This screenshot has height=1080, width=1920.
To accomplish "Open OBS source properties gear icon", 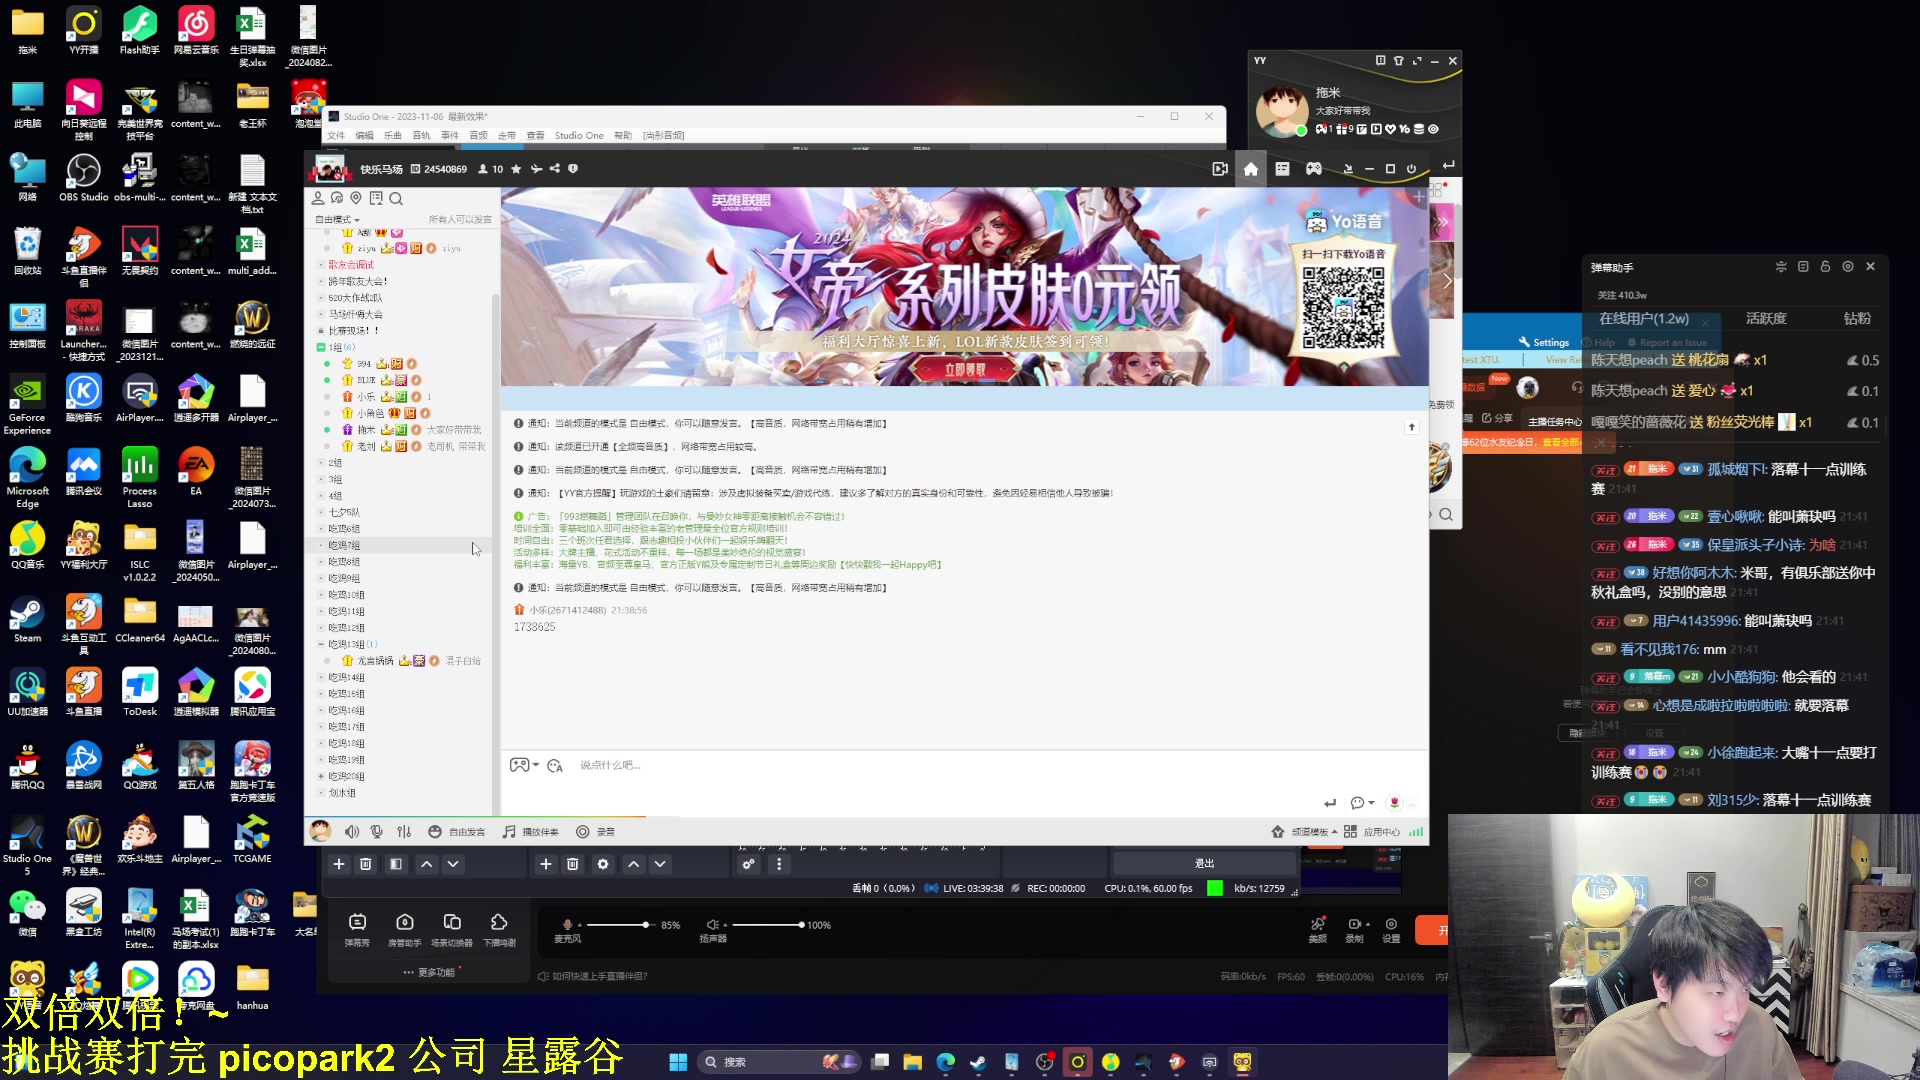I will (603, 864).
